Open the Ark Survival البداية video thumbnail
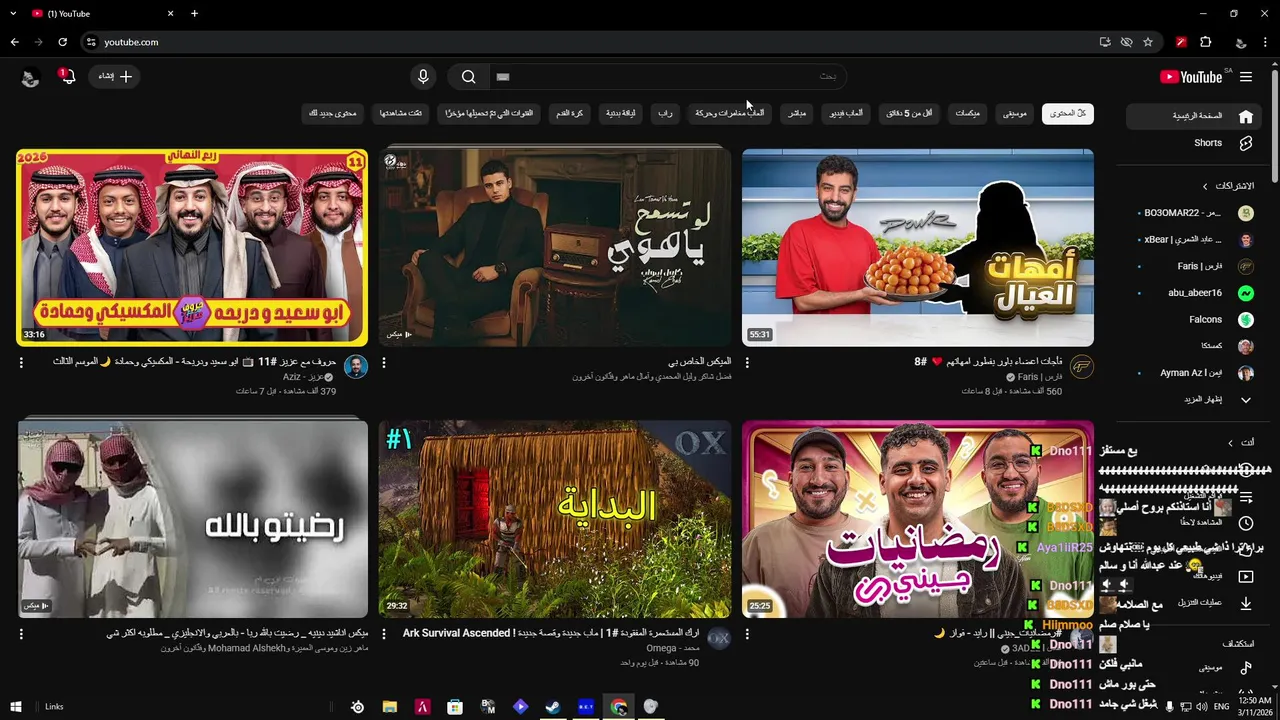Viewport: 1280px width, 720px height. click(555, 519)
